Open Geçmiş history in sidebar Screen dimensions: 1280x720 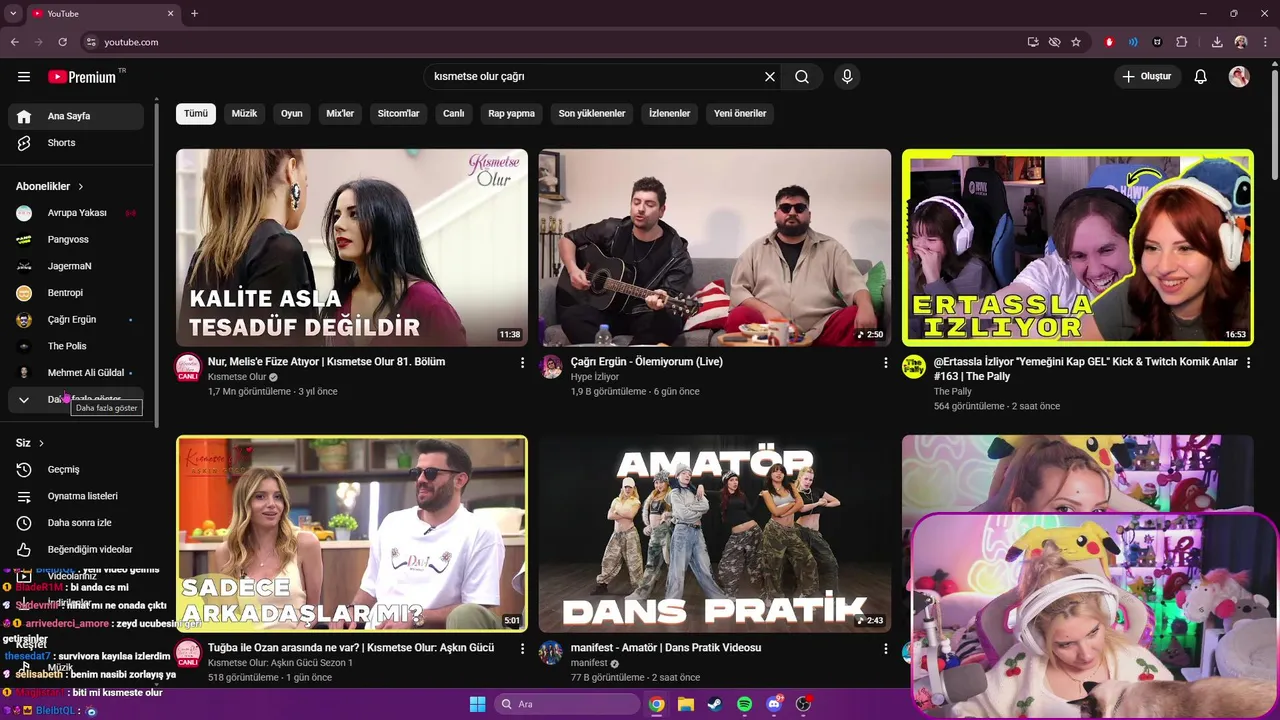pyautogui.click(x=76, y=470)
